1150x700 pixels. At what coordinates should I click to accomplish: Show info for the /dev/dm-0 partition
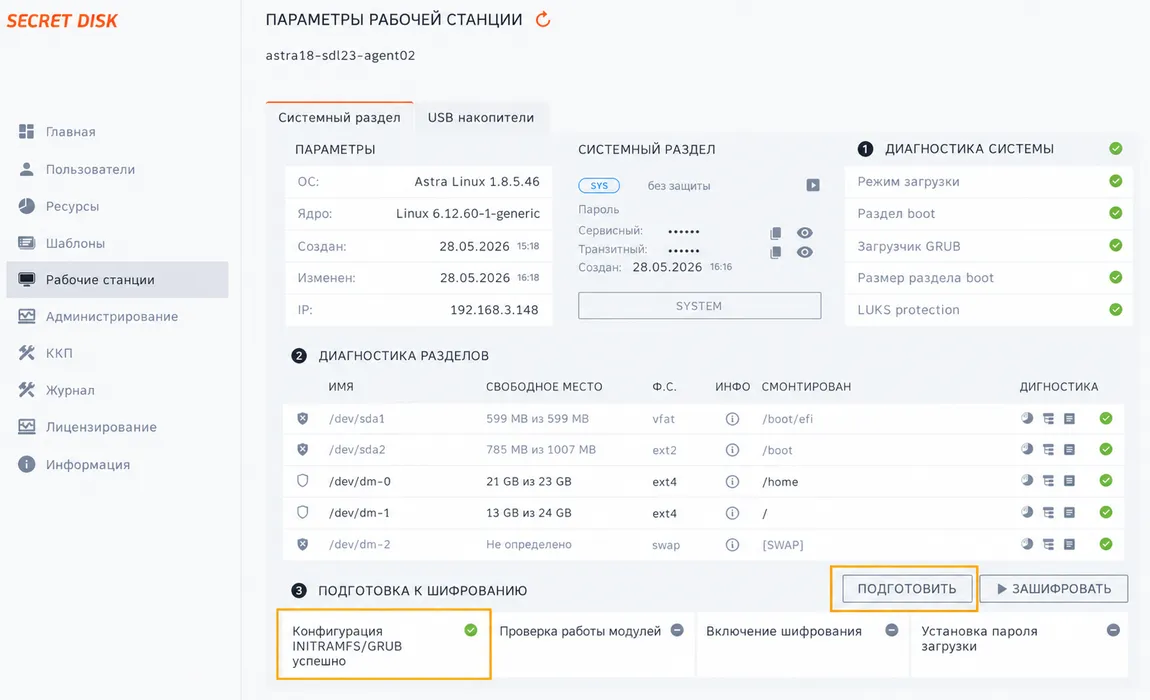pos(732,481)
